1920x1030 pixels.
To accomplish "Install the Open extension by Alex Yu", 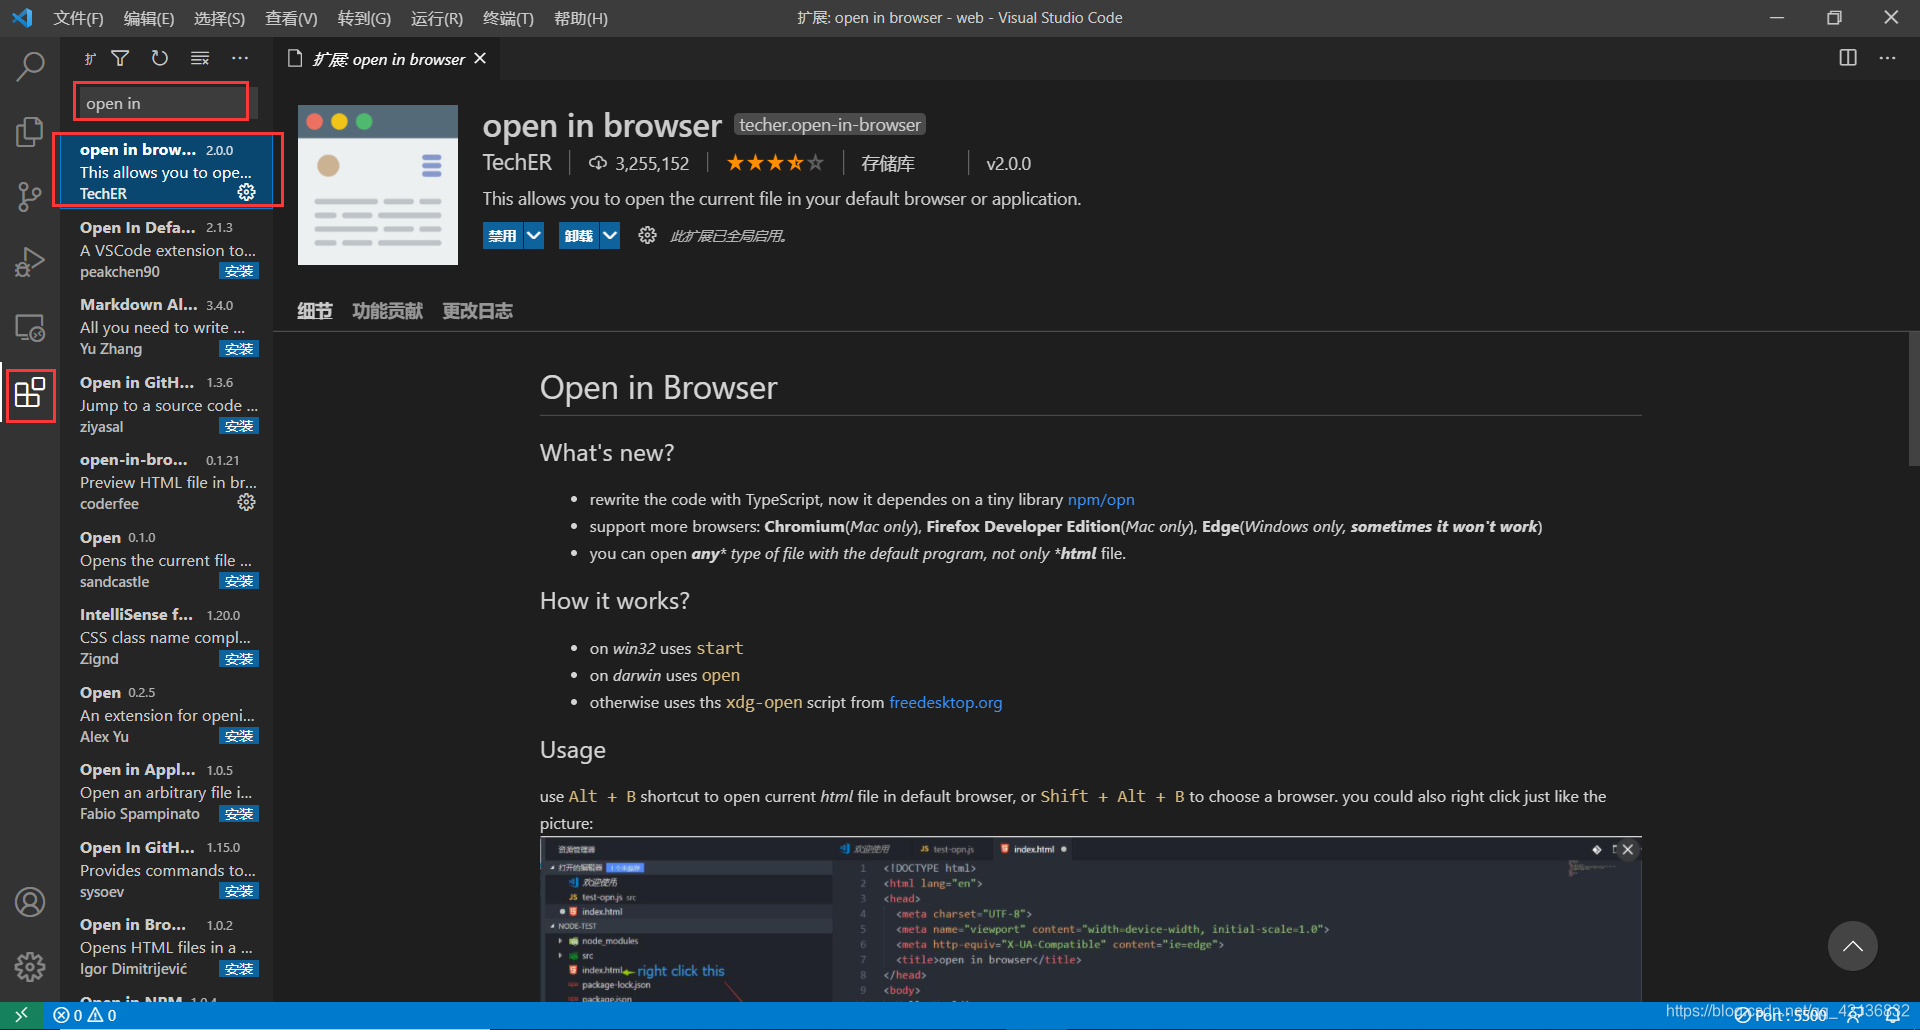I will [x=239, y=736].
